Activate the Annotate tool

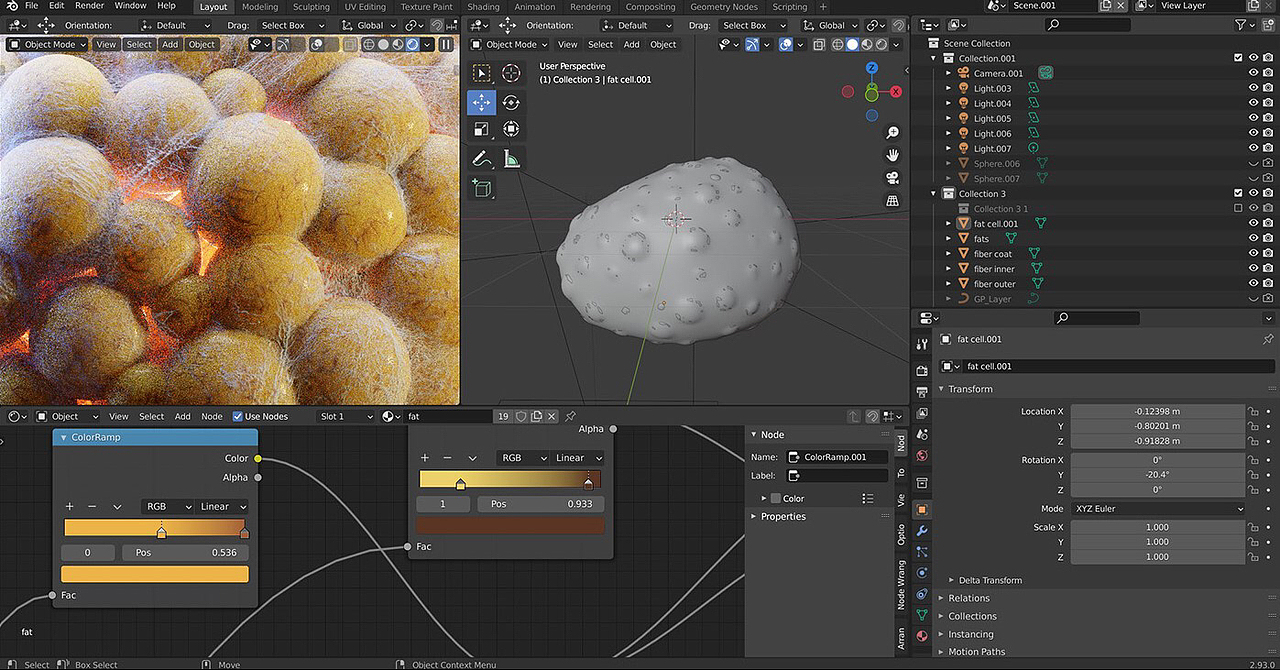481,158
